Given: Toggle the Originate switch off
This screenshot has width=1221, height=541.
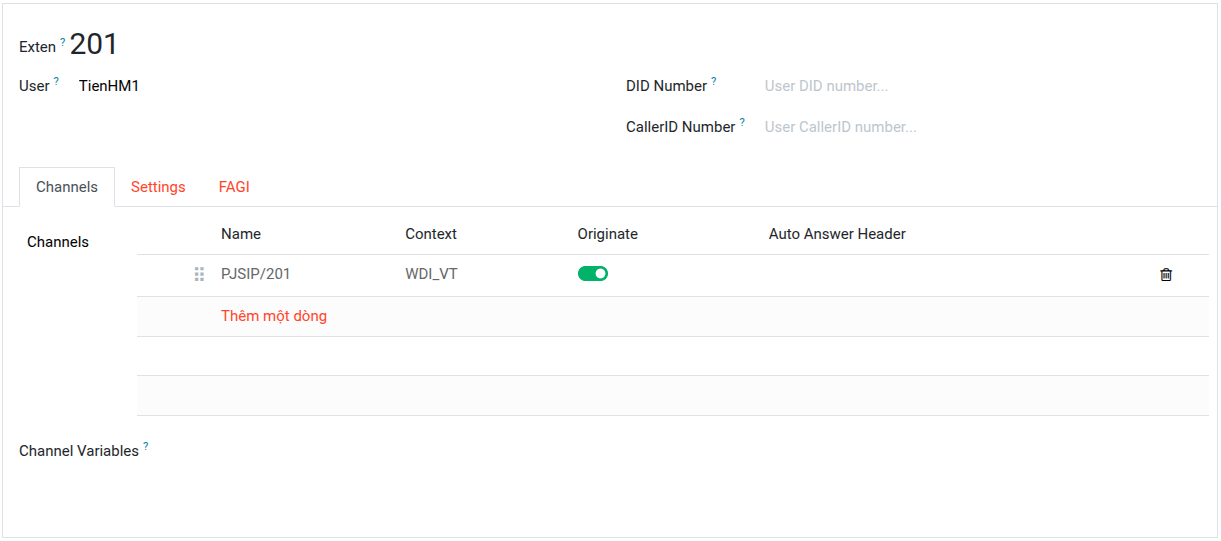Looking at the screenshot, I should pyautogui.click(x=593, y=274).
